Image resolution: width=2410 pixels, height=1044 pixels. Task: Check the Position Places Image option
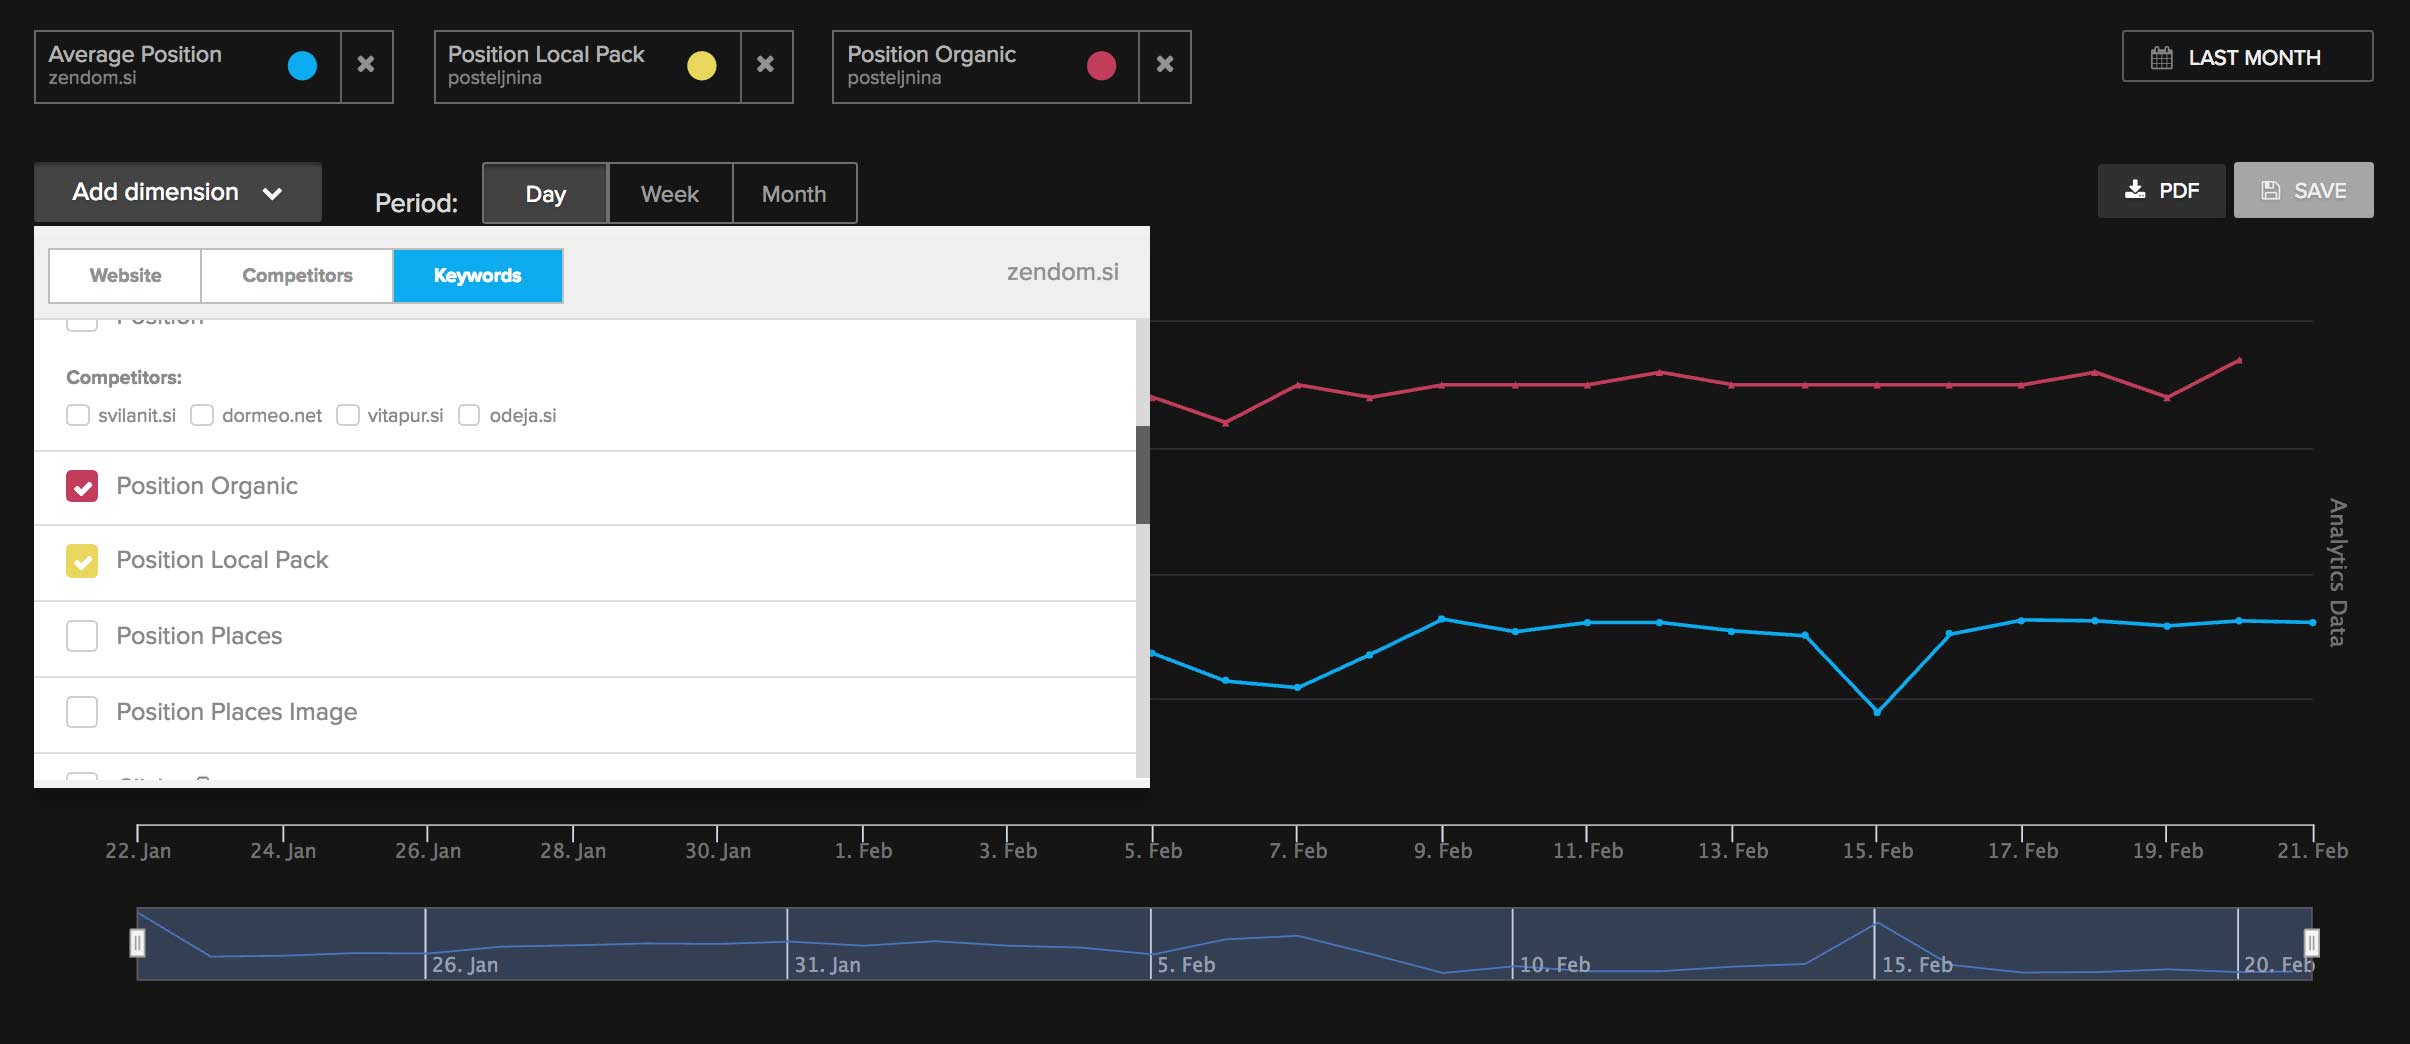[x=82, y=712]
